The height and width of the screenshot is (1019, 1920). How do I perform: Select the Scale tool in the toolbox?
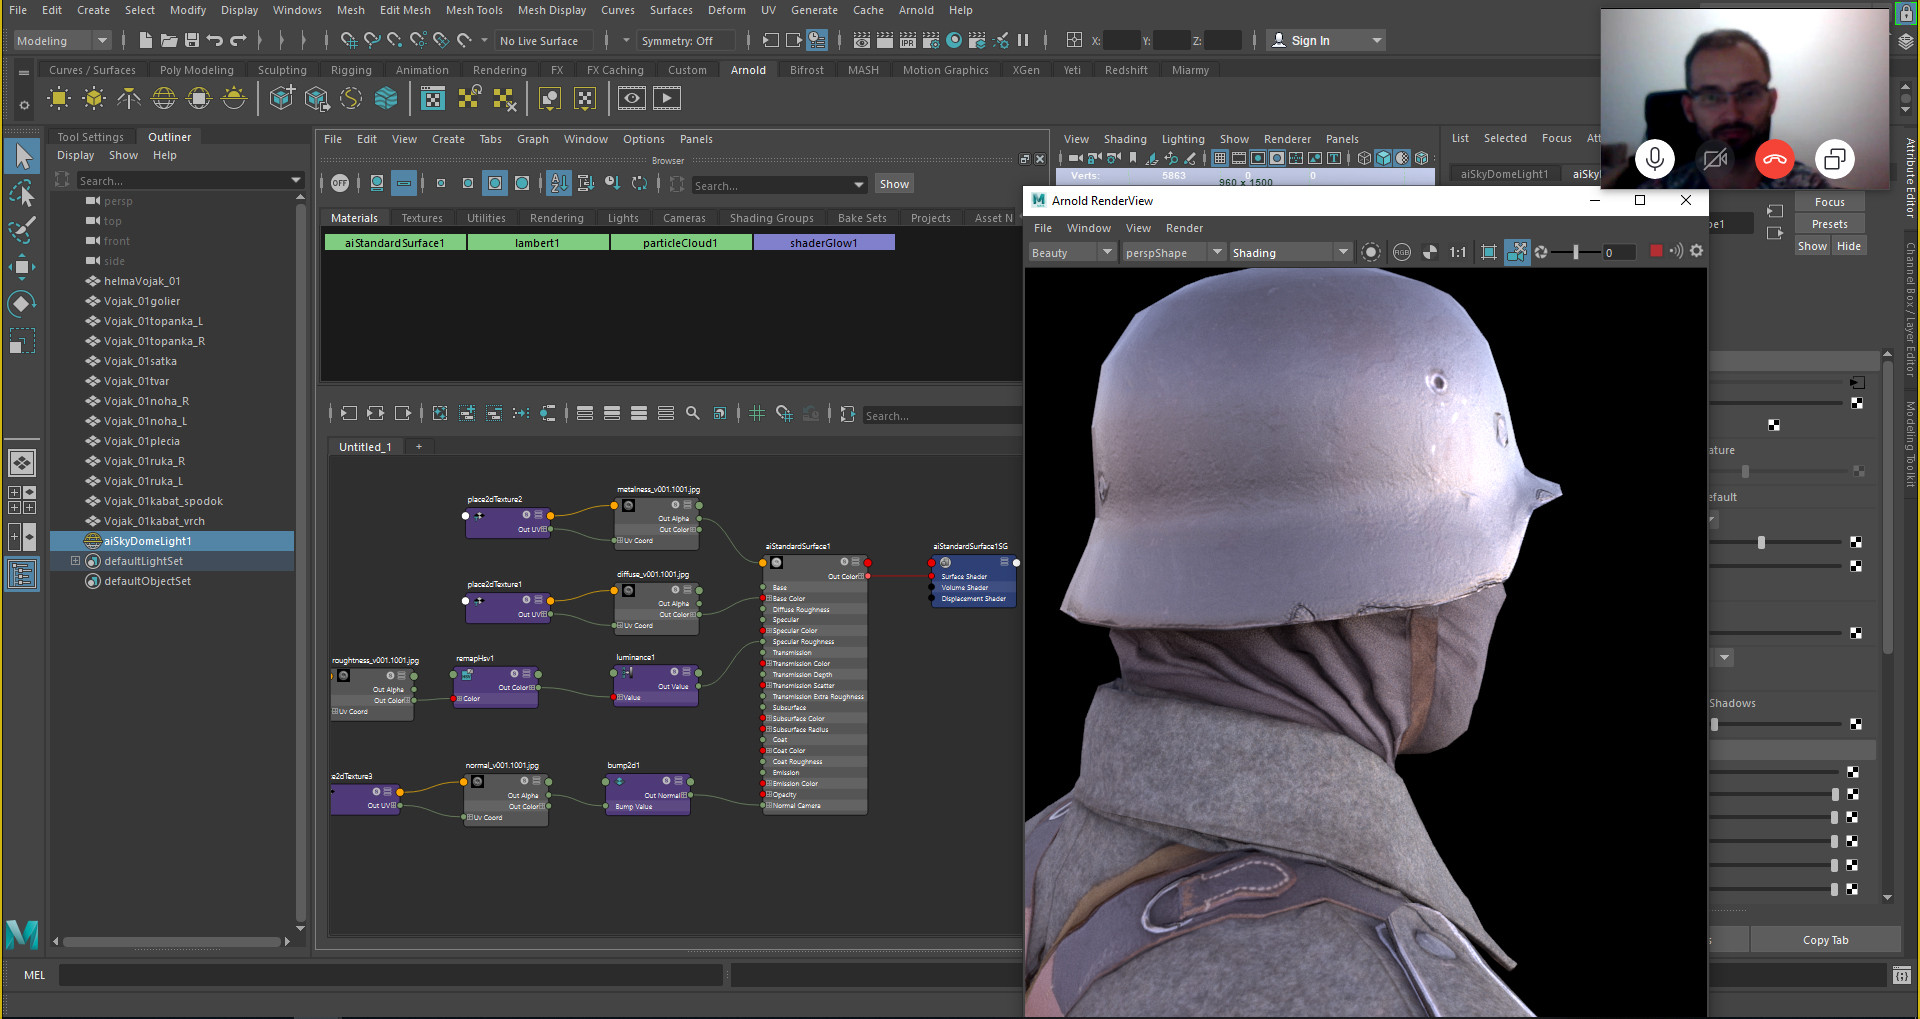(x=22, y=341)
